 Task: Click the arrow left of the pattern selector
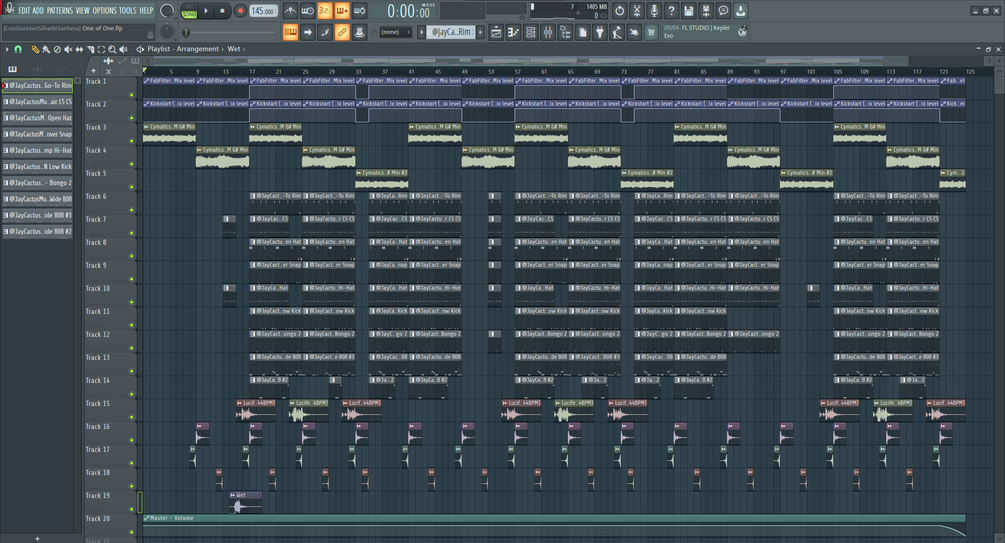click(x=422, y=32)
